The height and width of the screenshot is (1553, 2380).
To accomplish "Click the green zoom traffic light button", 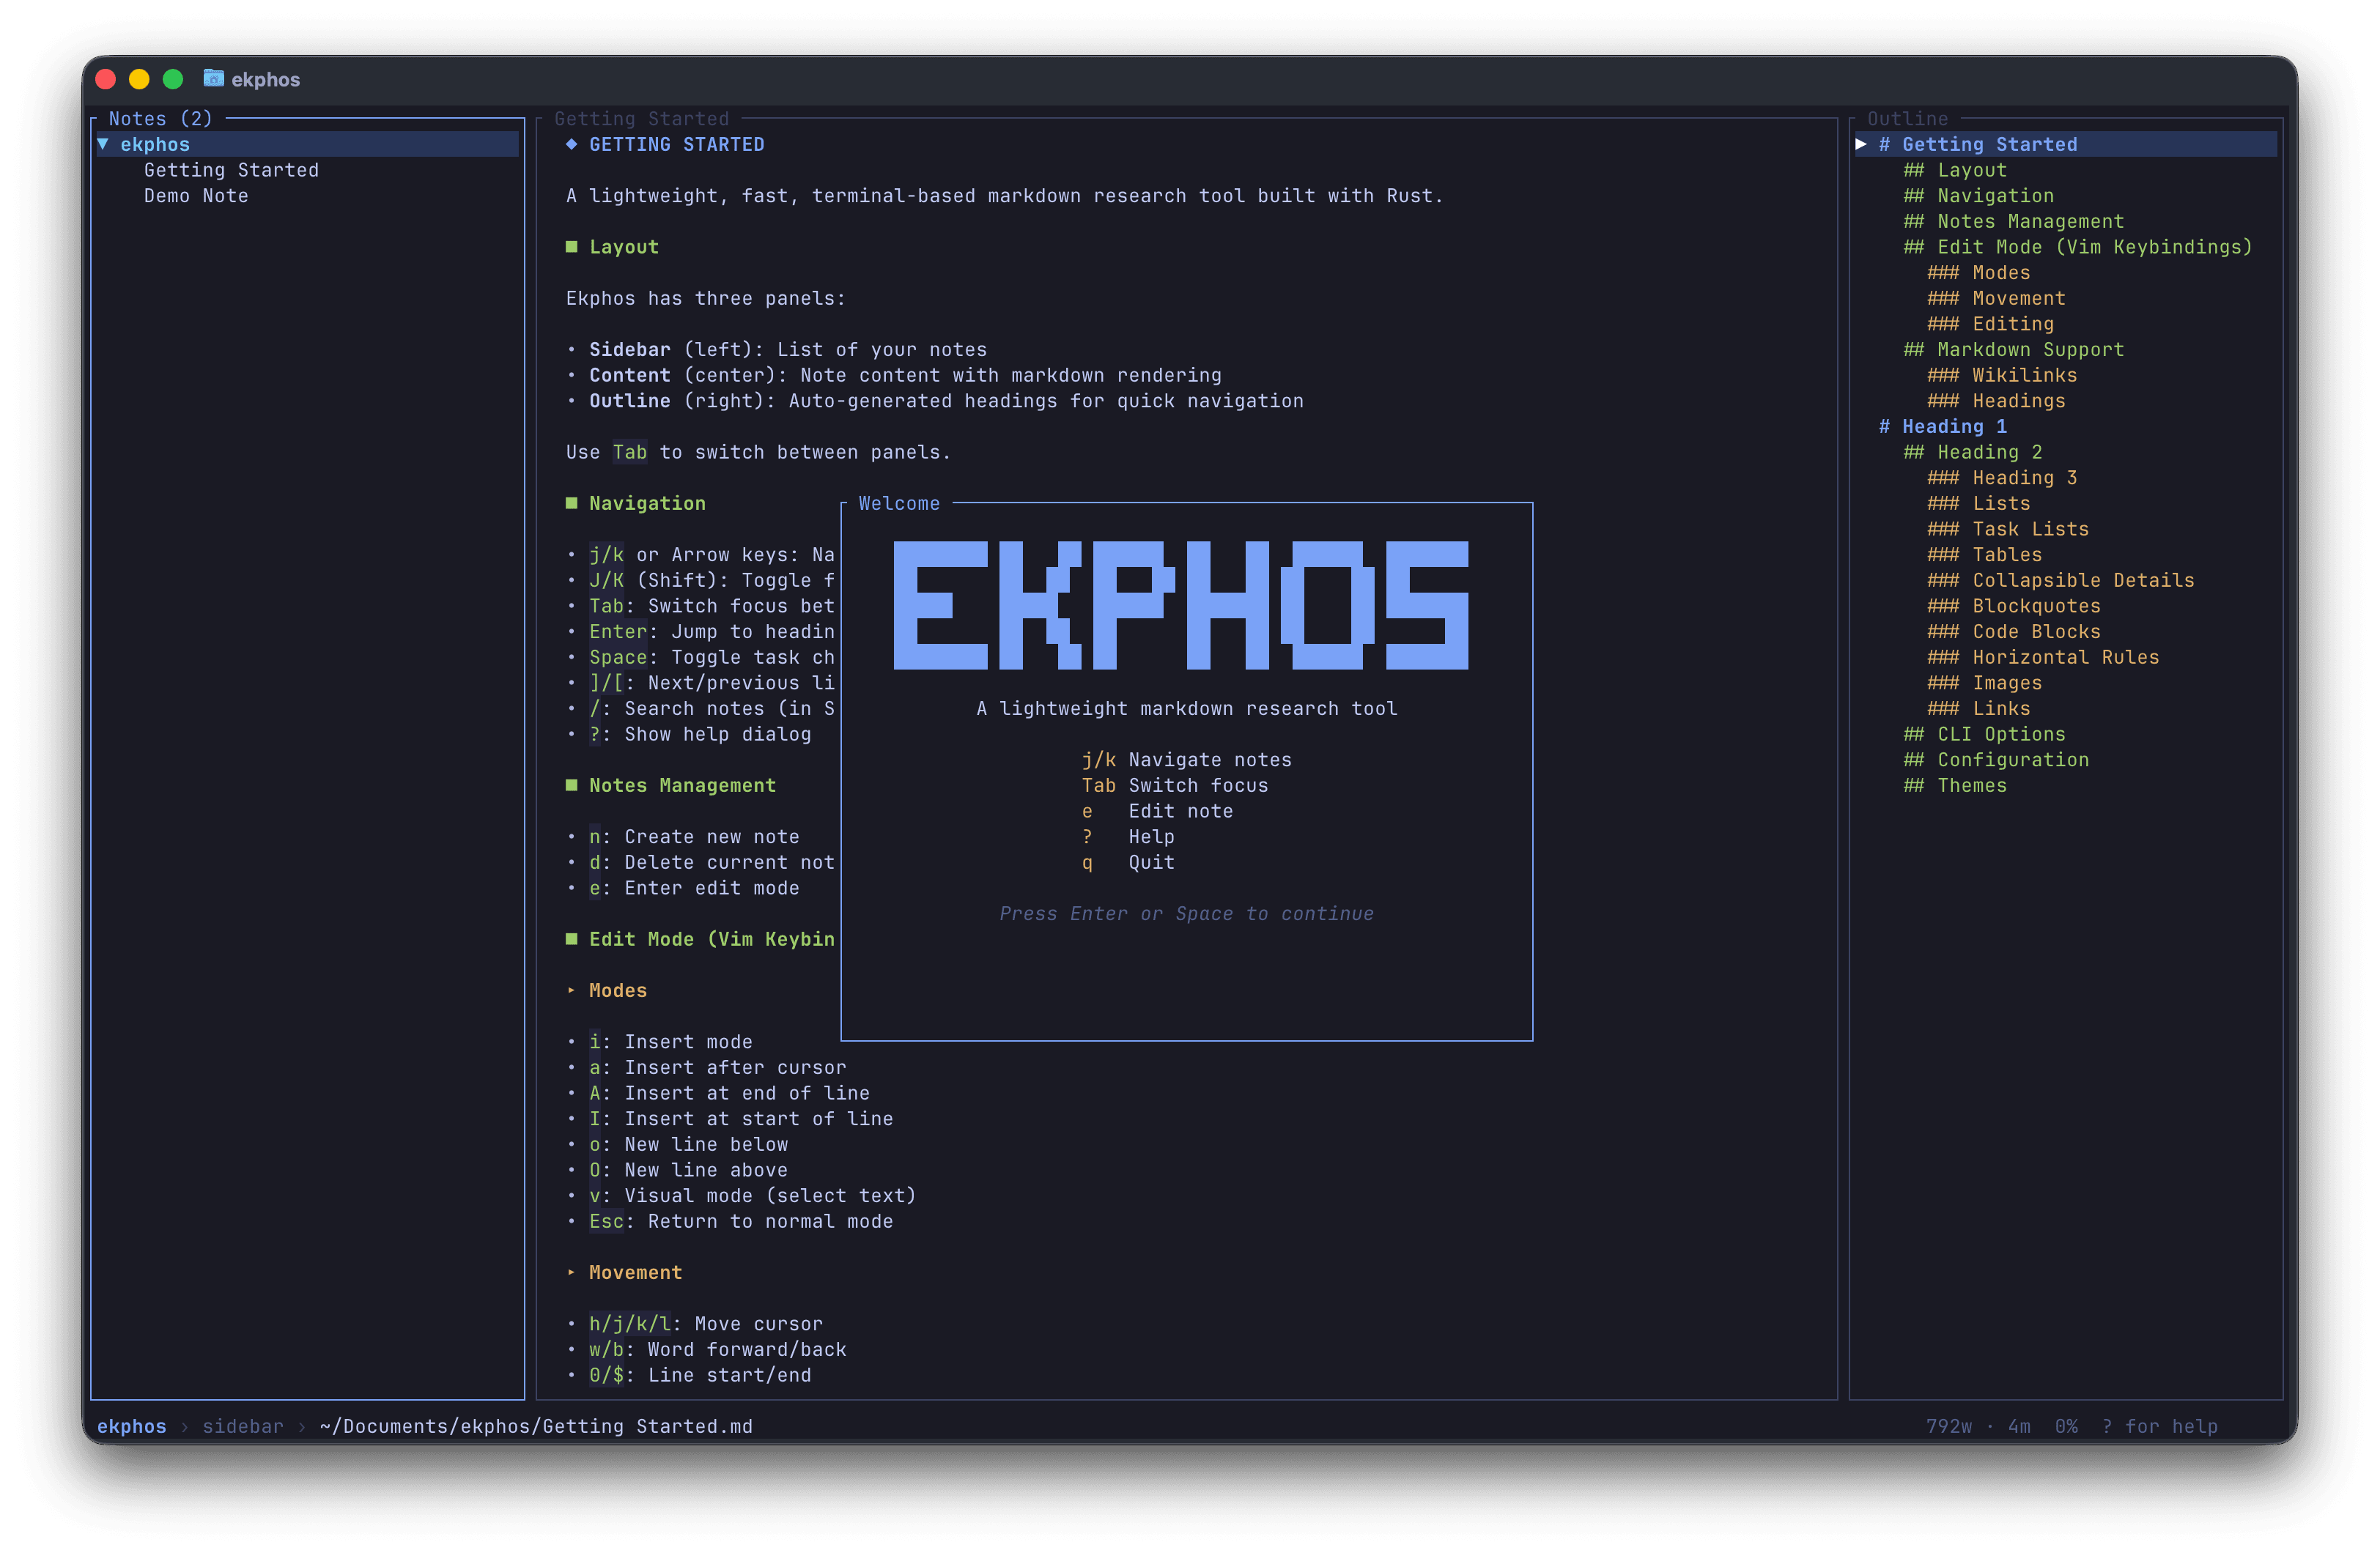I will pos(174,78).
